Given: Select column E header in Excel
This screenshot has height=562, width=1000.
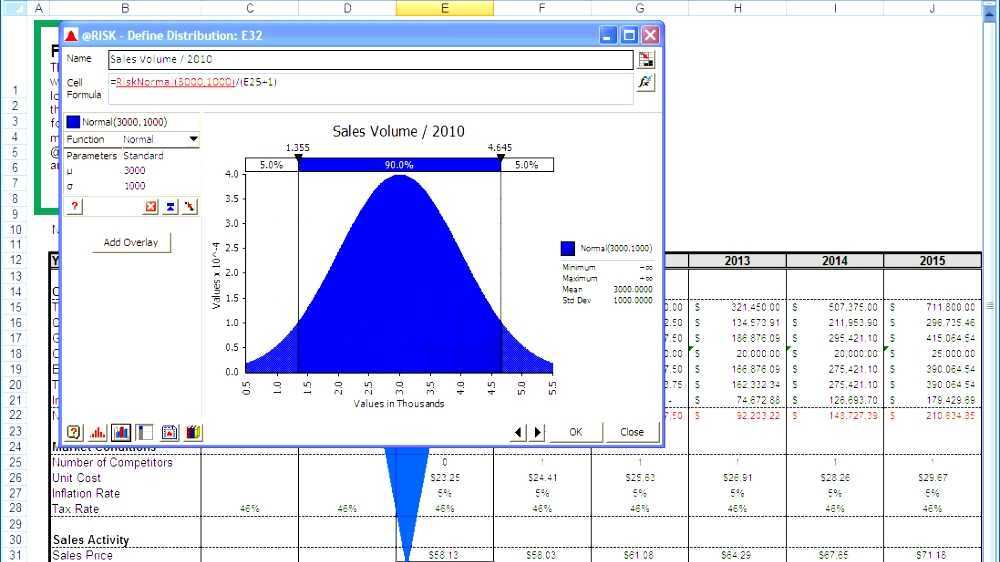Looking at the screenshot, I should click(x=445, y=8).
